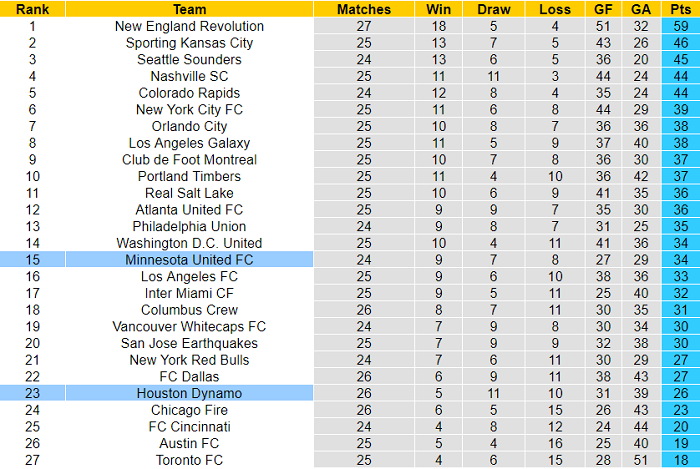Click Los Angeles Galaxy team name
The width and height of the screenshot is (700, 469).
coord(189,143)
